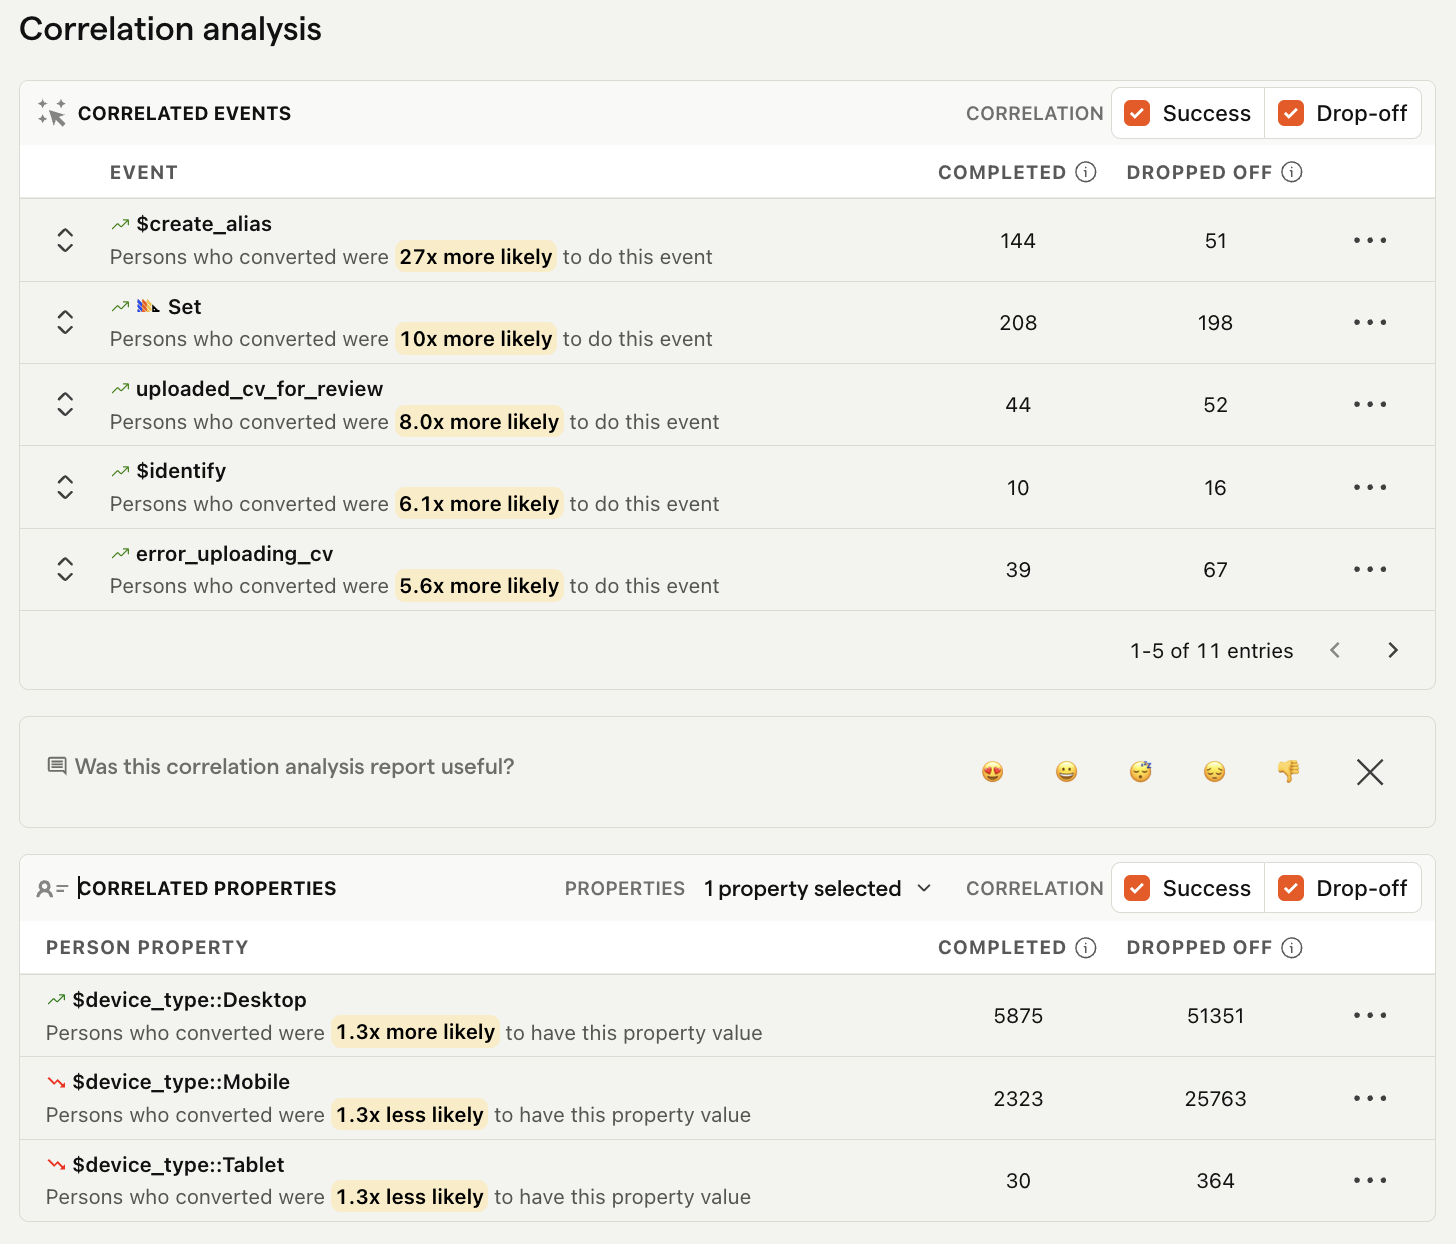Click '27x more likely' highlight text
This screenshot has width=1456, height=1244.
pos(476,257)
